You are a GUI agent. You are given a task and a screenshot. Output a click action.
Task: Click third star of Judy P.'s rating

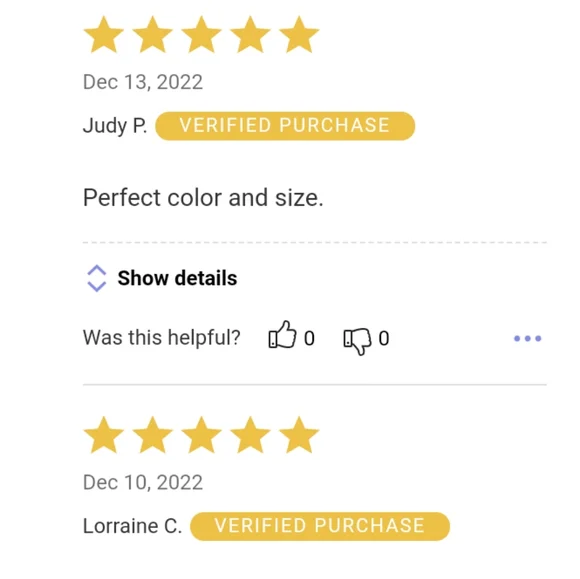201,34
